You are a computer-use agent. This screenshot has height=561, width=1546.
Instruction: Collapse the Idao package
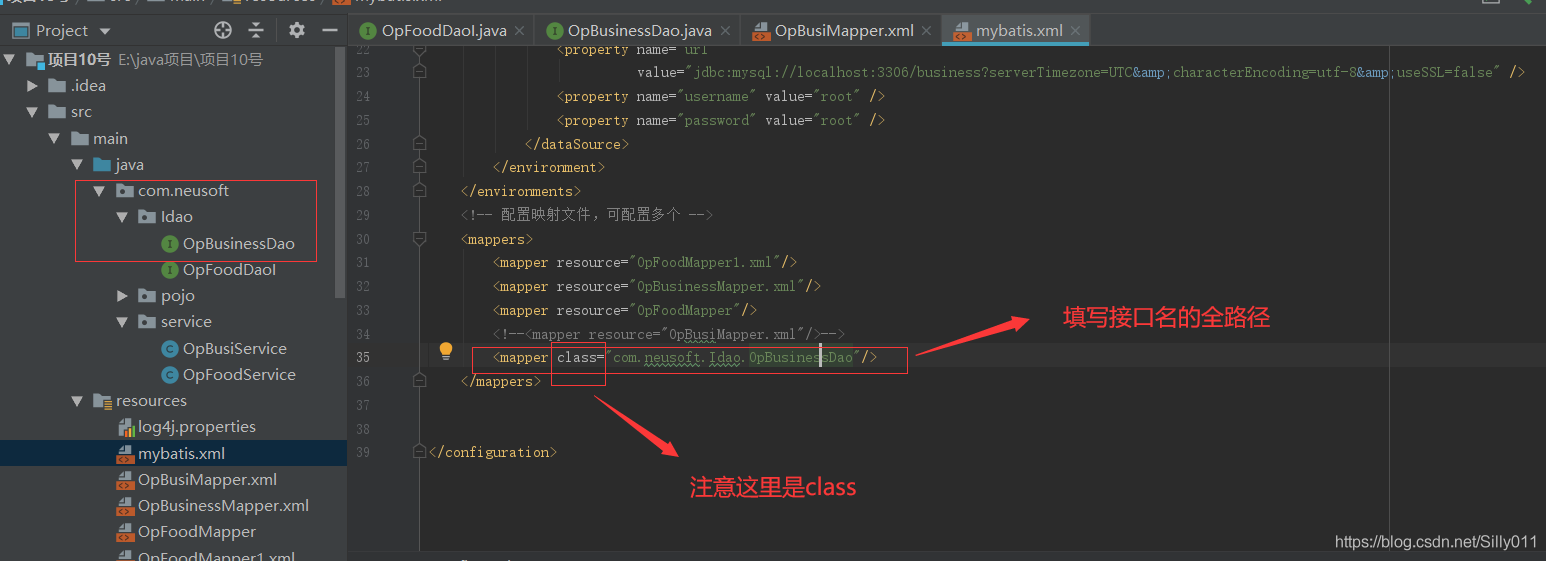tap(121, 217)
